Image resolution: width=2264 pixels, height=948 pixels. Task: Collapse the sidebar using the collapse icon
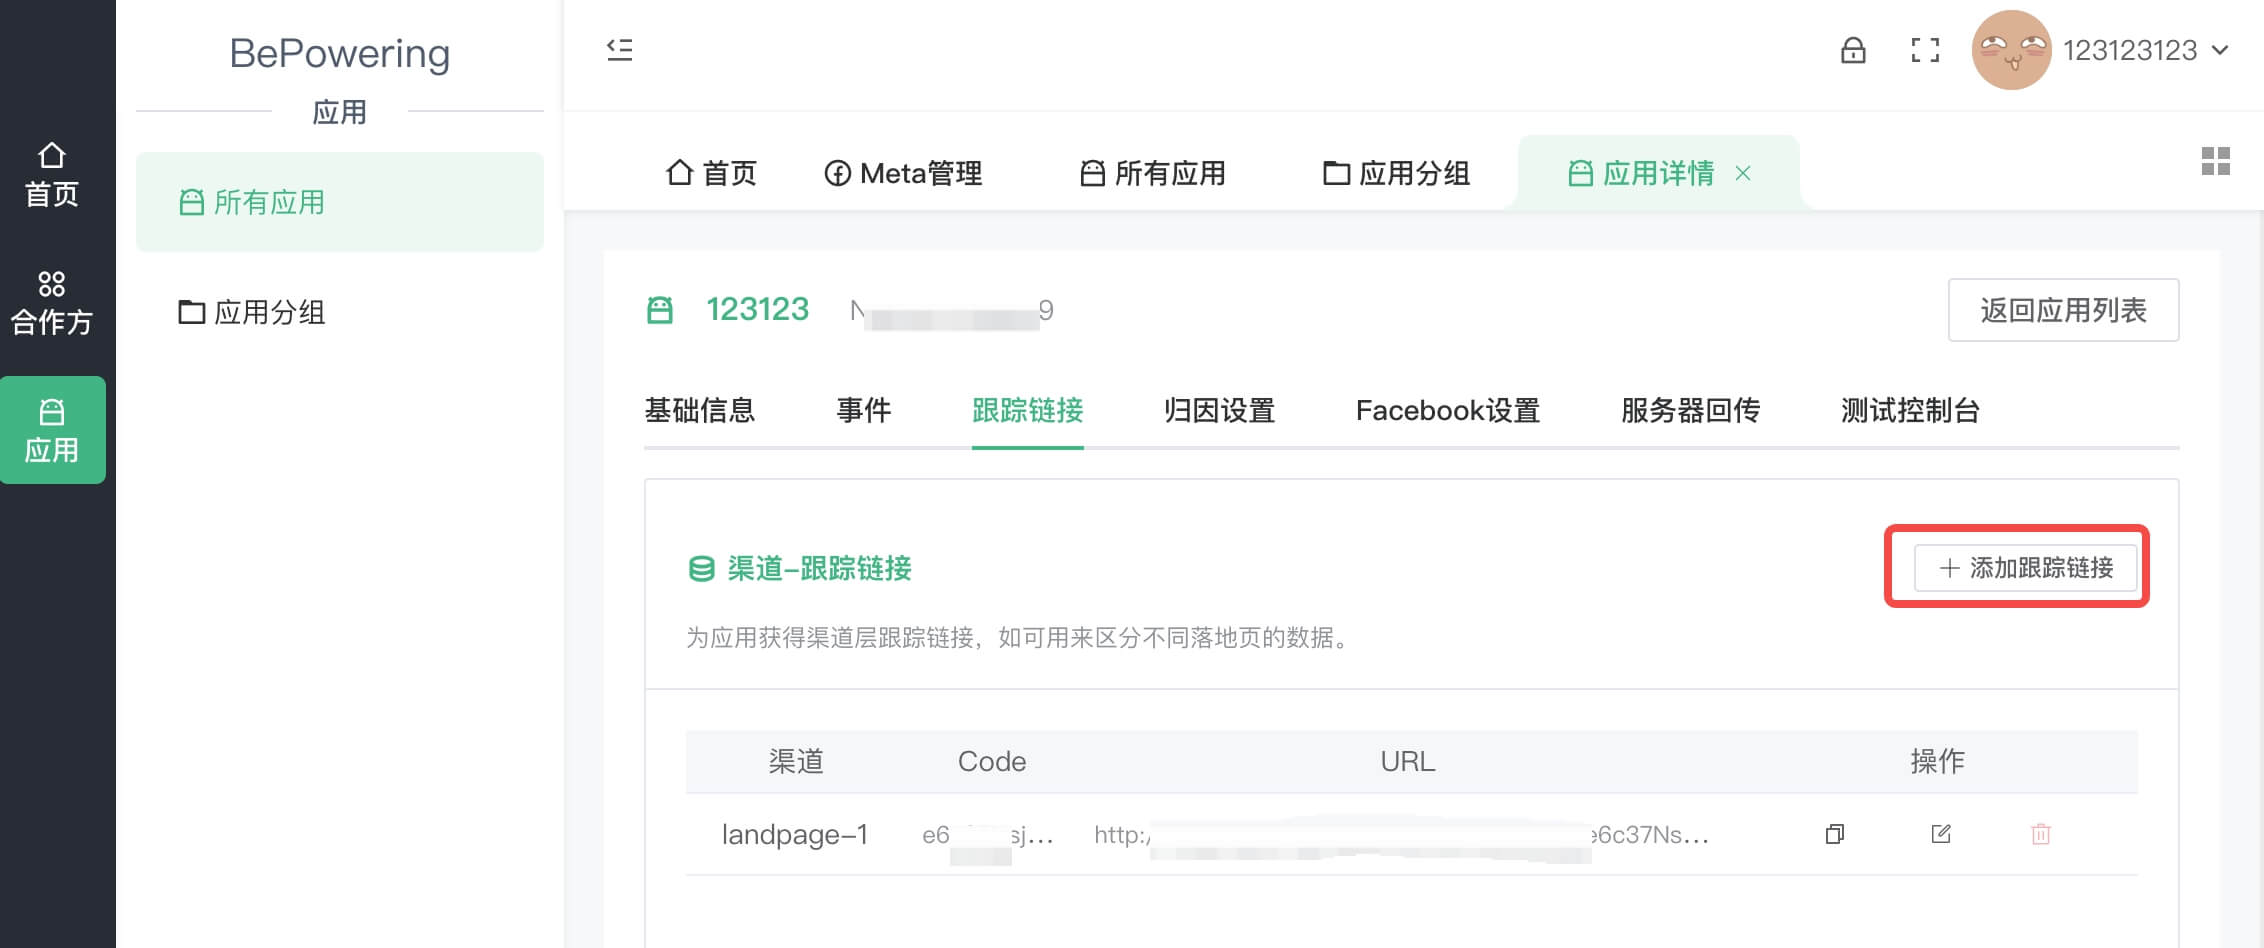click(x=620, y=50)
